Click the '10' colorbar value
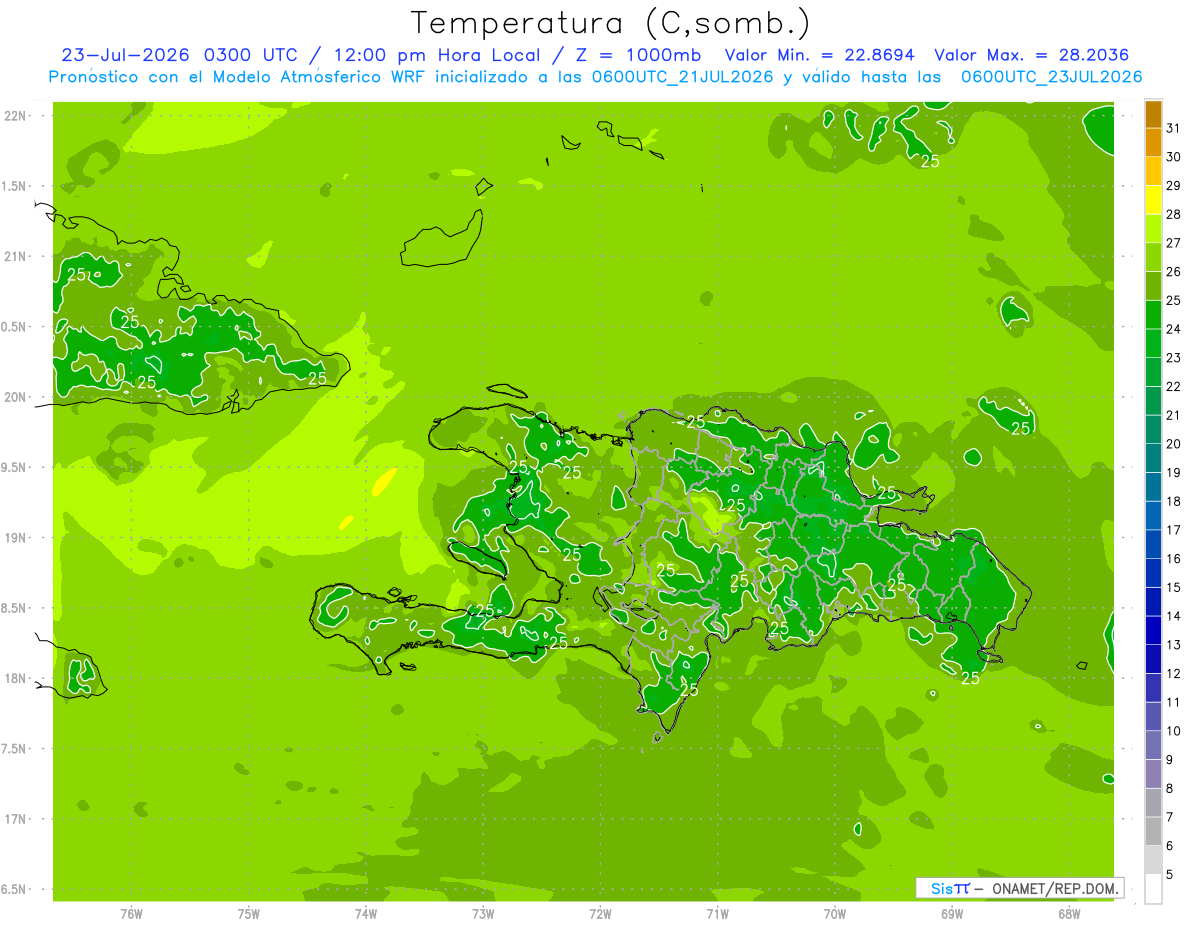Viewport: 1200px width, 927px height. (x=1173, y=731)
